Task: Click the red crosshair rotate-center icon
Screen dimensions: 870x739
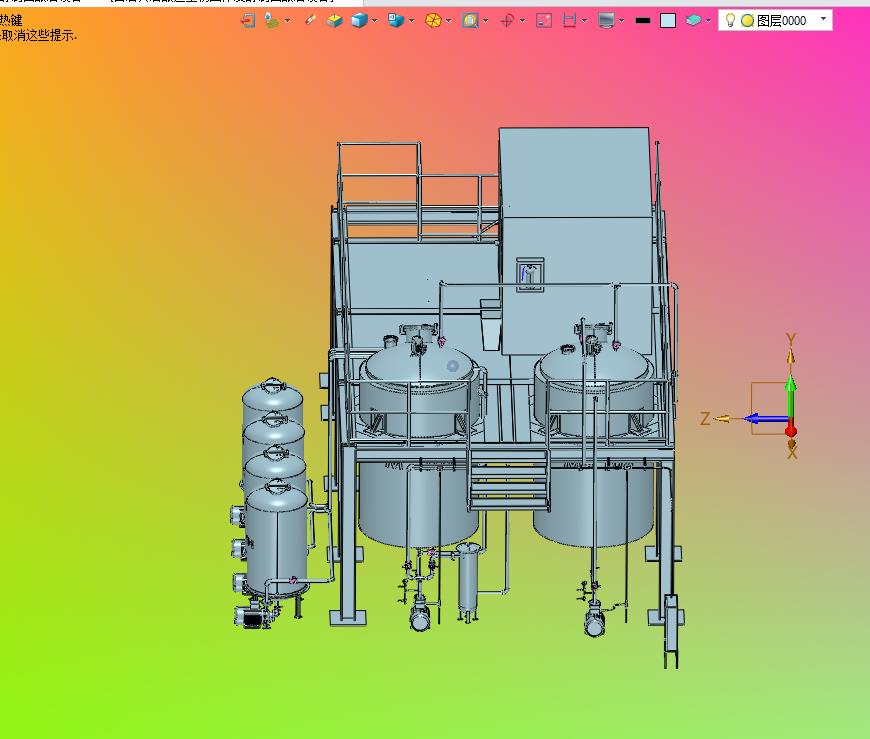Action: click(x=507, y=20)
